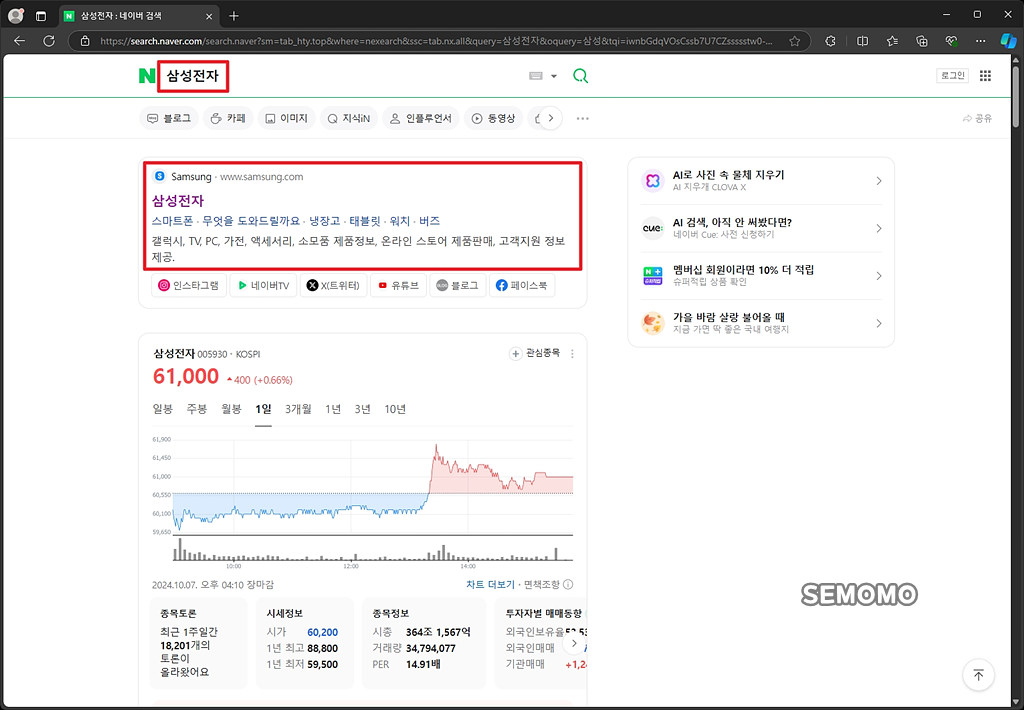Click the green search magnifier icon

pos(580,76)
